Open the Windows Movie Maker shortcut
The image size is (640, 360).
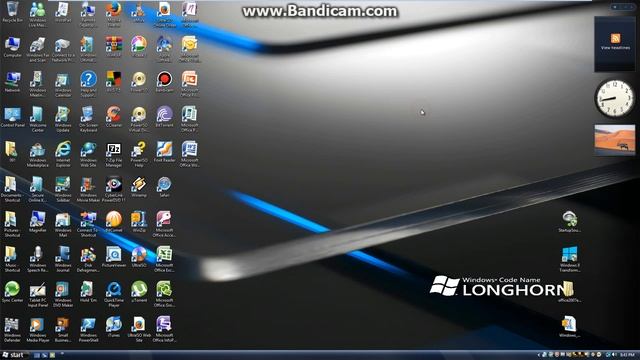point(88,189)
